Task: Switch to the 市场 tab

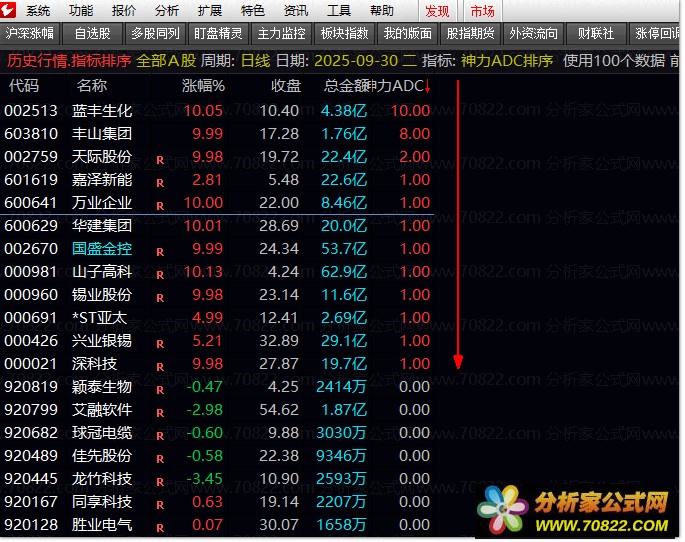Action: click(x=482, y=11)
